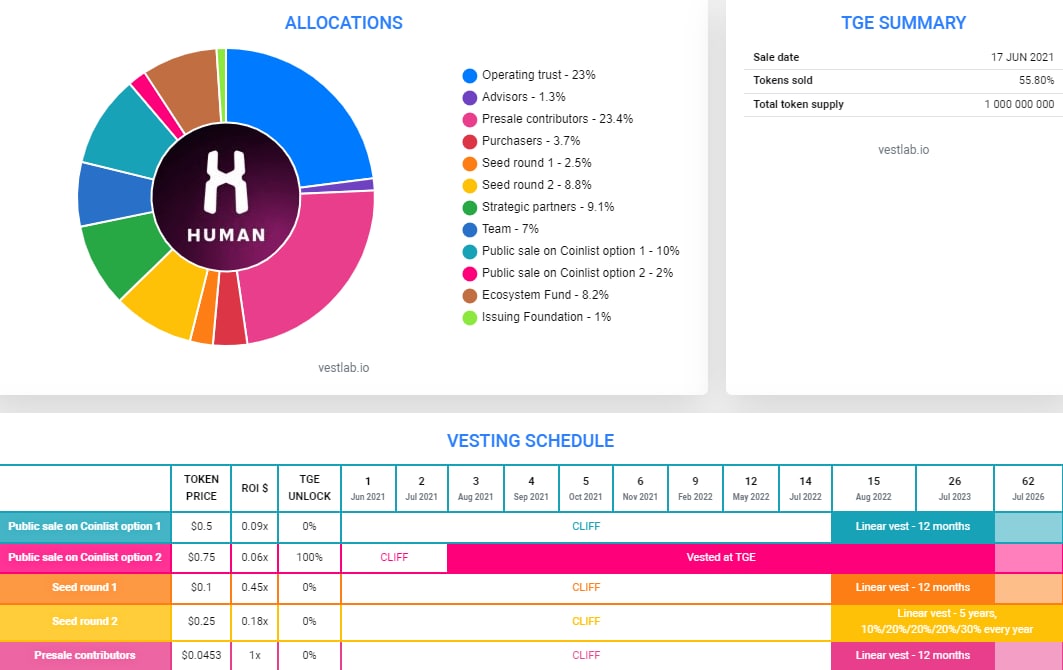Click the purple Advisors legend dot
The height and width of the screenshot is (670, 1063).
(469, 98)
